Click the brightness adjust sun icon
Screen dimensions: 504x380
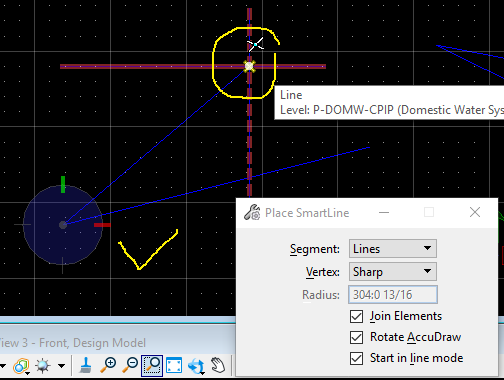43,366
